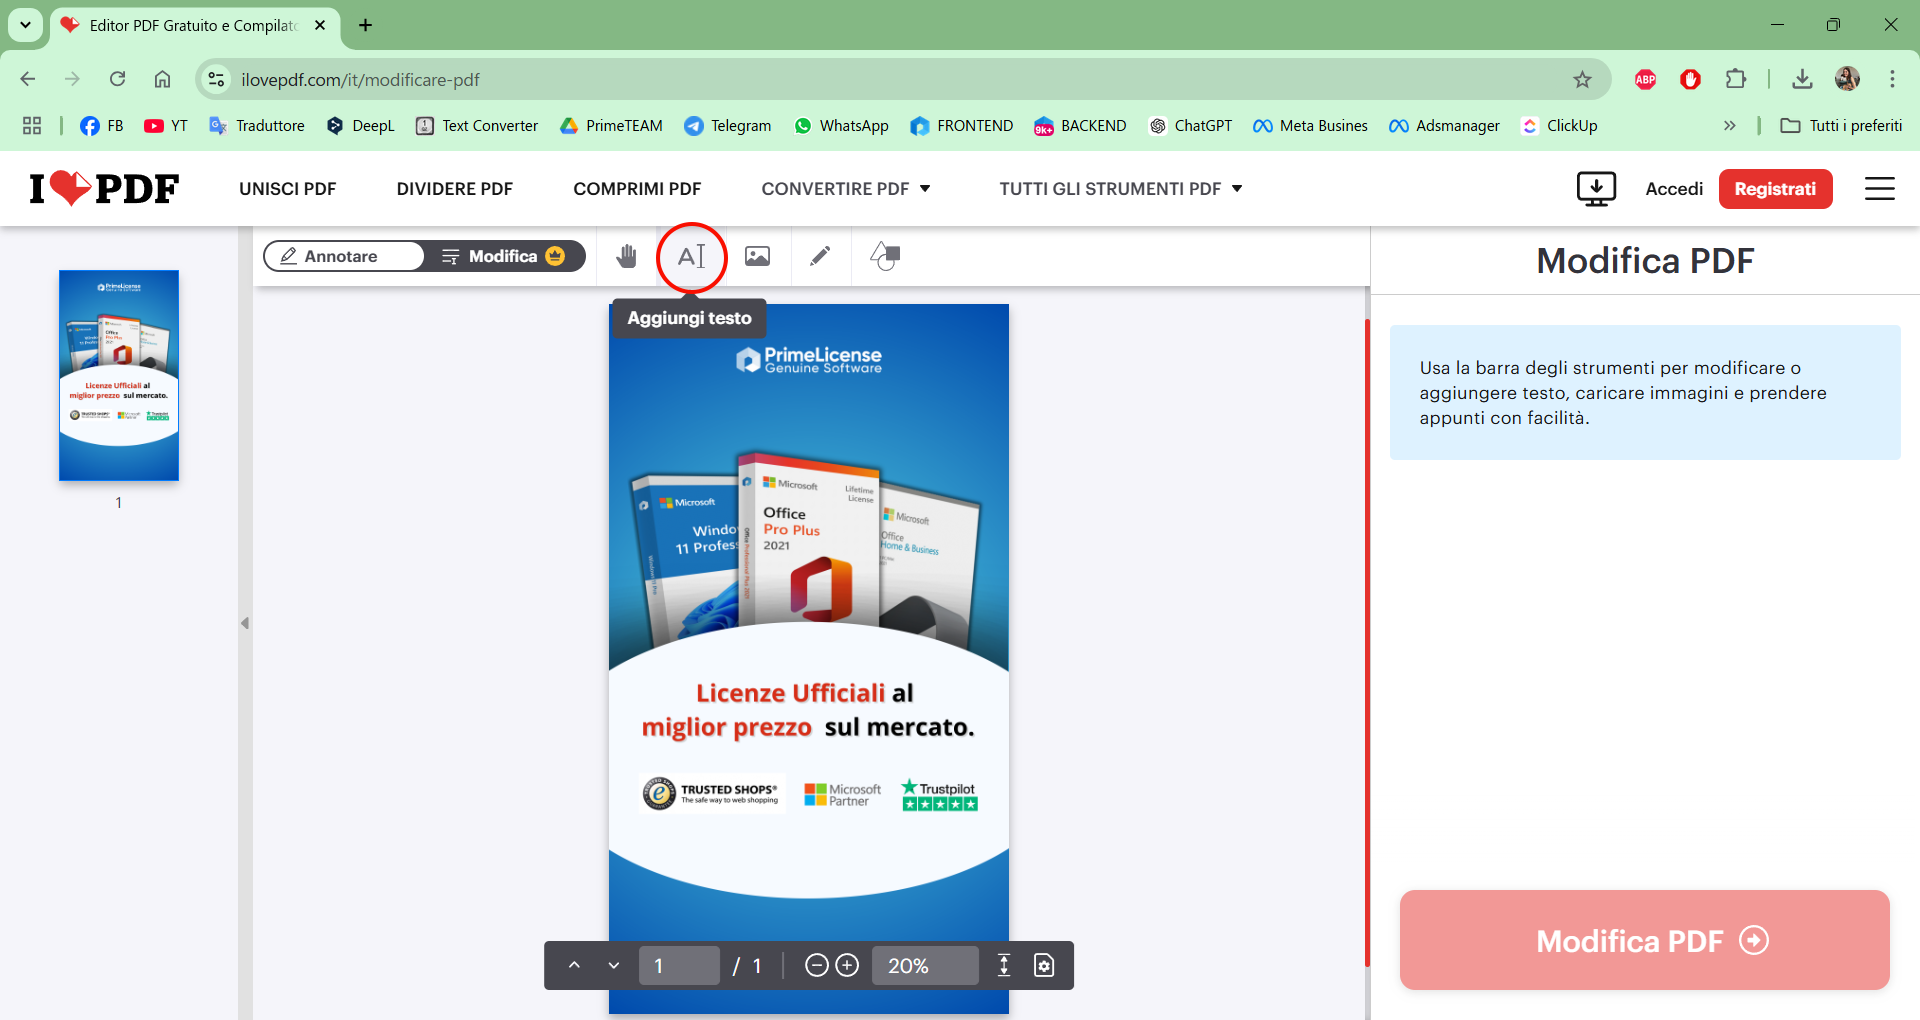Click the iLovePDF logo
The height and width of the screenshot is (1020, 1920).
point(104,188)
